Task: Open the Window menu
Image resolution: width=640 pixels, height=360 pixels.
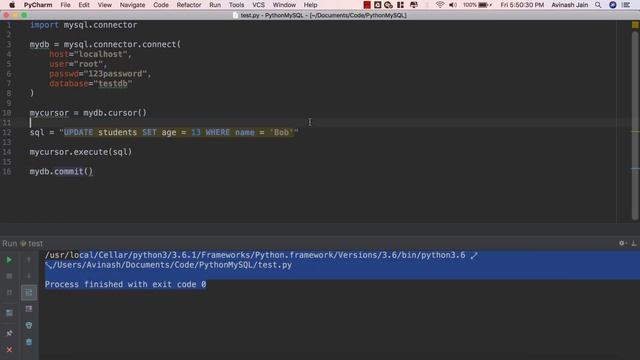Action: pyautogui.click(x=284, y=5)
